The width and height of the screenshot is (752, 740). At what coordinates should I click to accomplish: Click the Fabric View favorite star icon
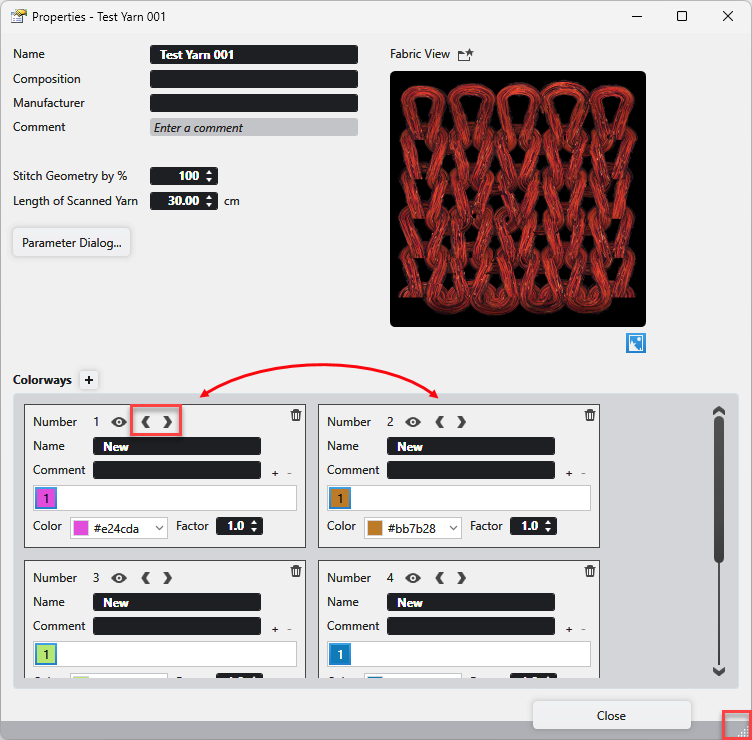click(x=465, y=55)
